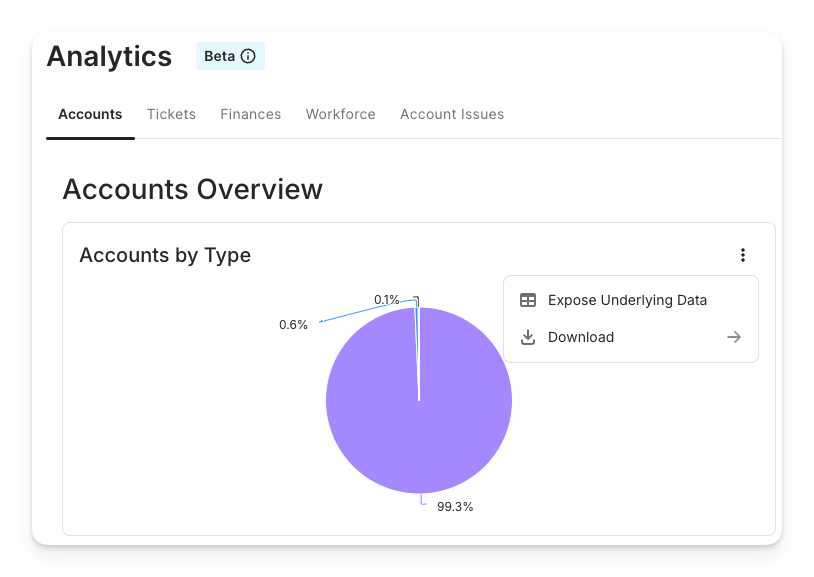814x577 pixels.
Task: Click the 0.1% pie chart label
Action: coord(386,299)
